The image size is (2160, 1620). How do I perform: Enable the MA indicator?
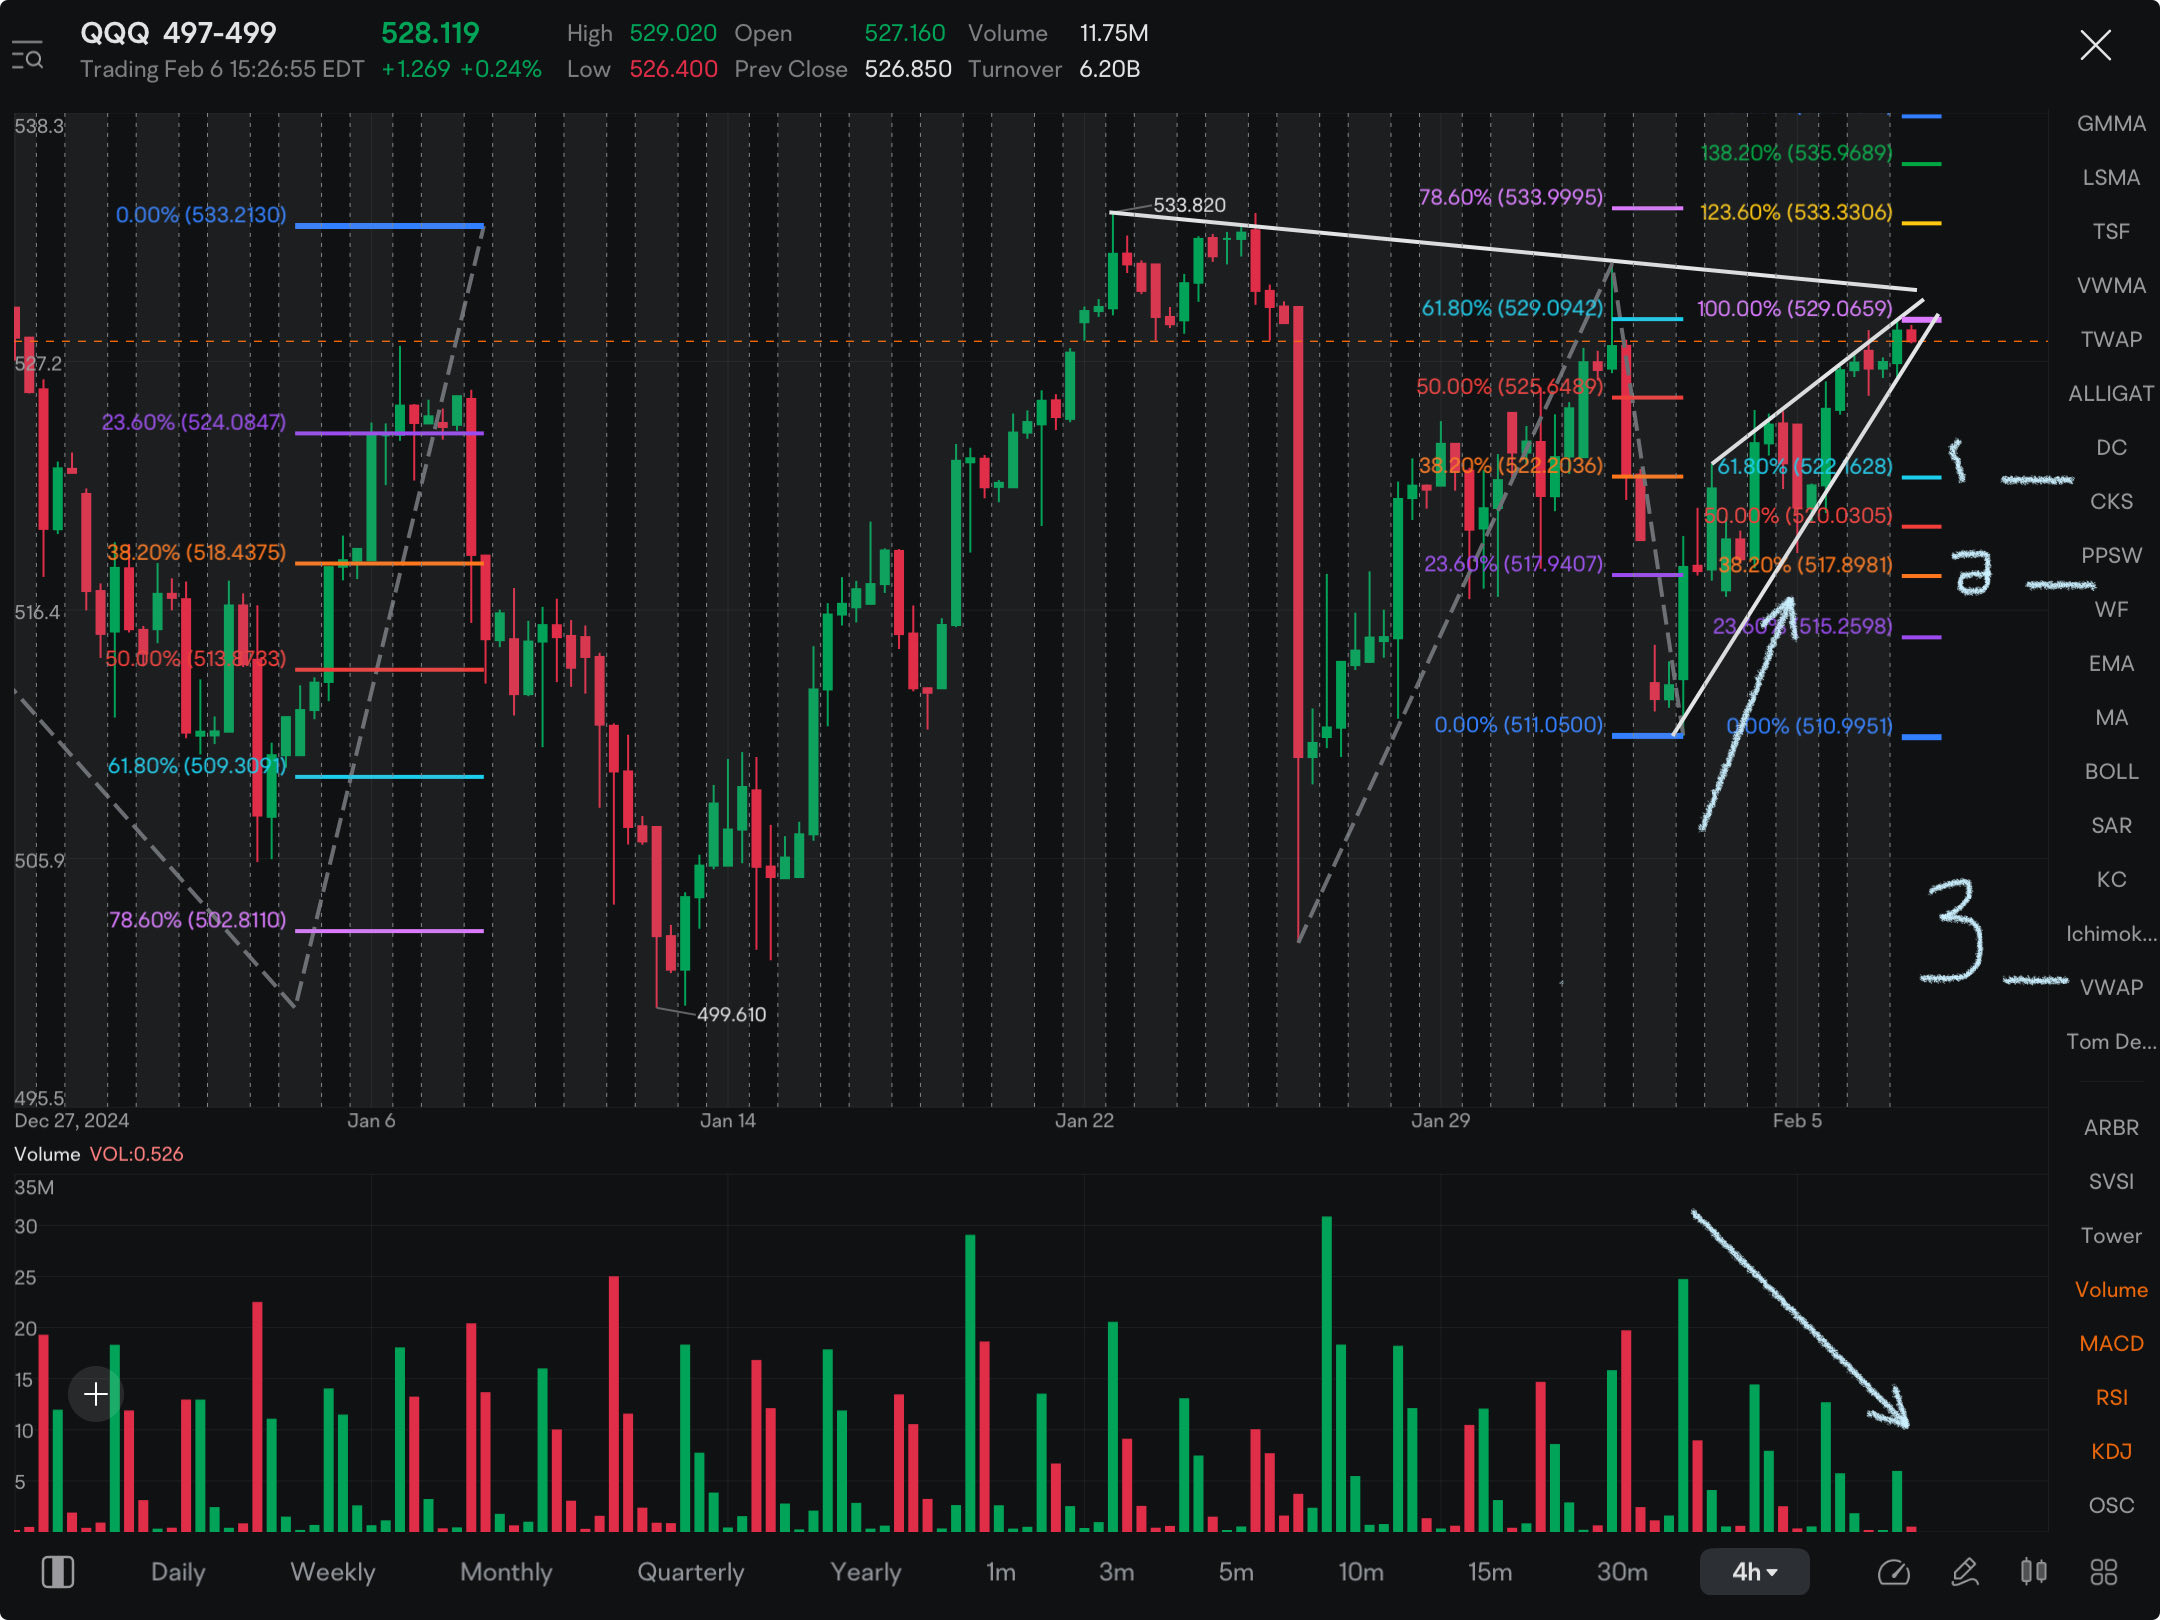click(x=2111, y=718)
